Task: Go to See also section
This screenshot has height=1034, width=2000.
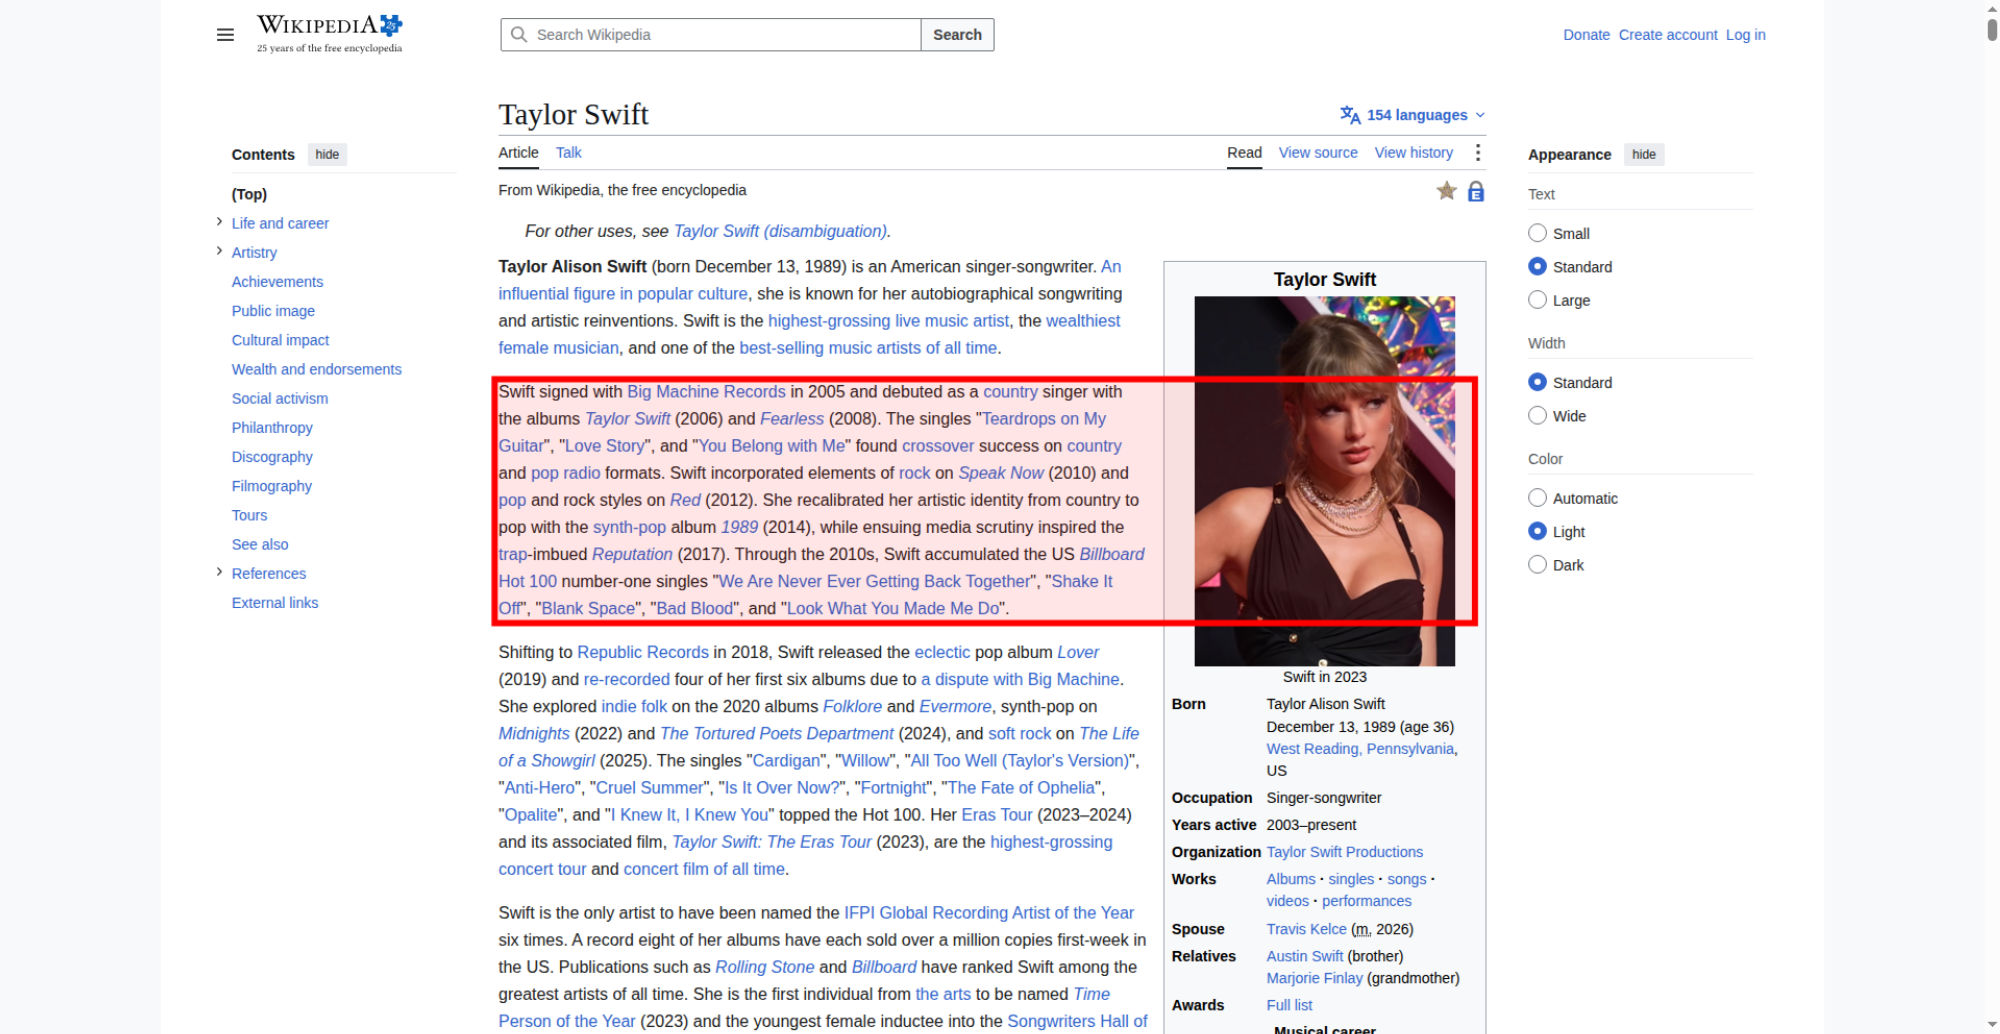Action: 260,544
